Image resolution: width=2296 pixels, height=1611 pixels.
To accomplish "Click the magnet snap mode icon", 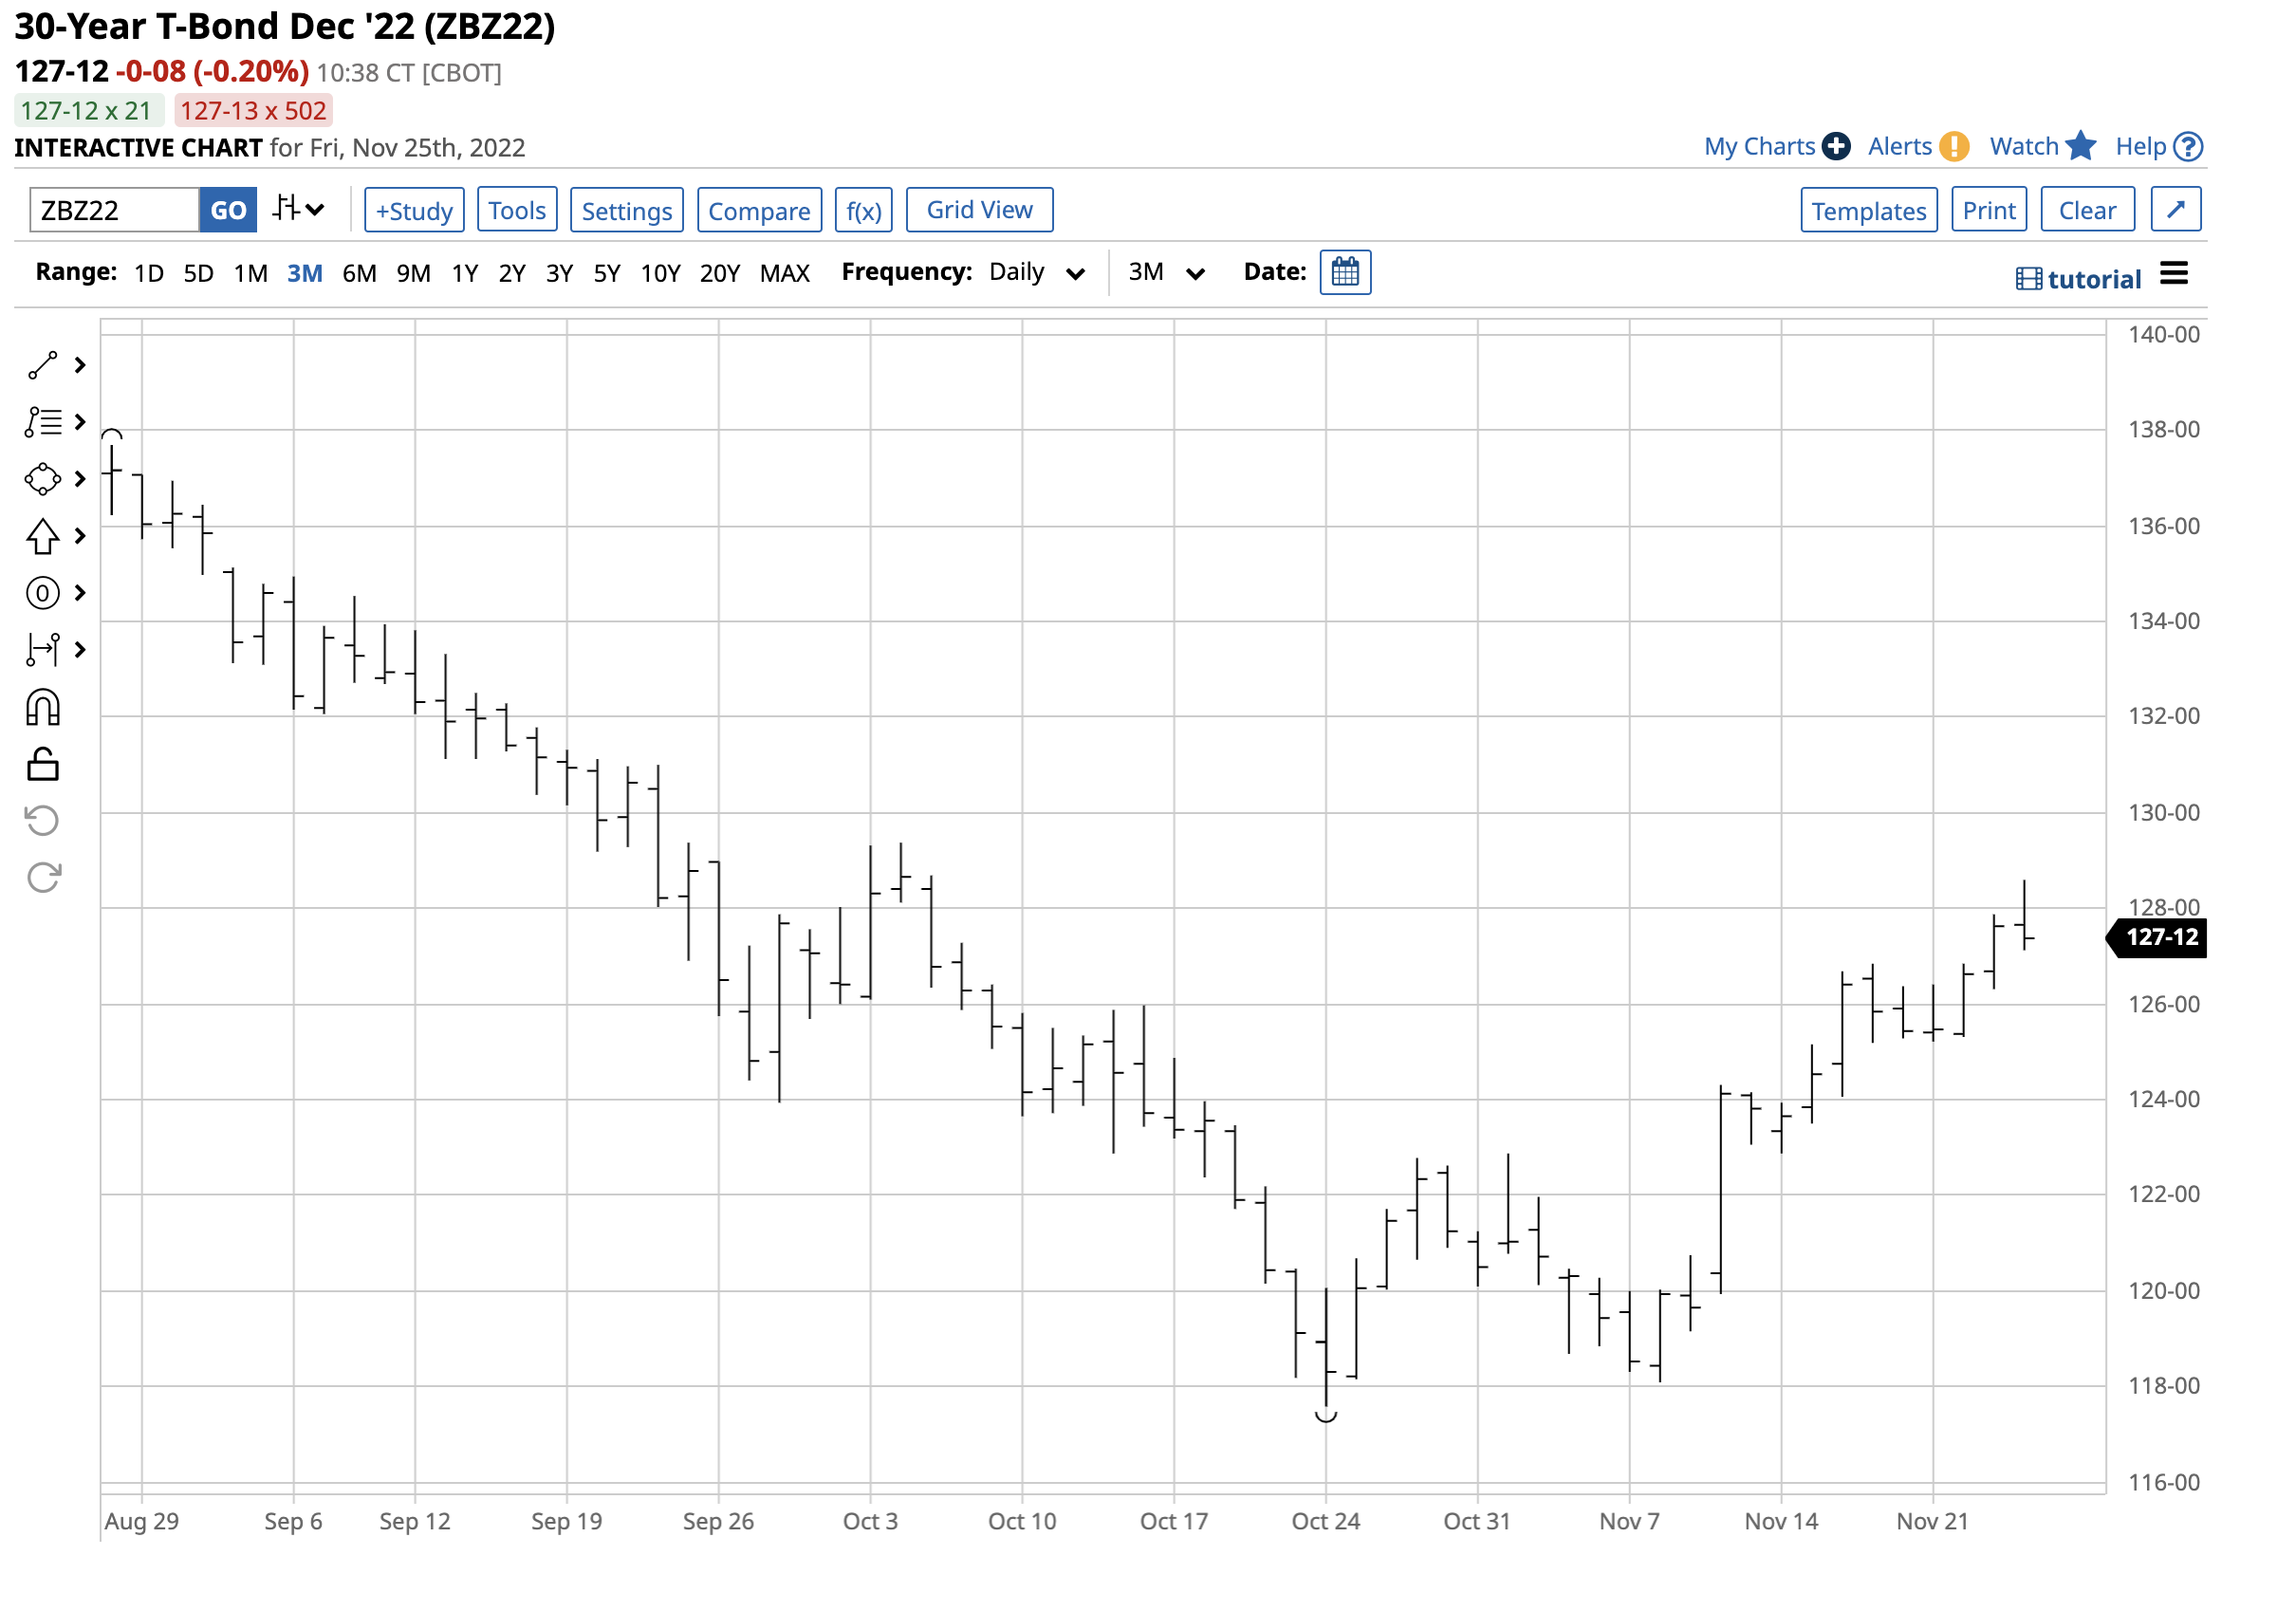I will pos(42,708).
